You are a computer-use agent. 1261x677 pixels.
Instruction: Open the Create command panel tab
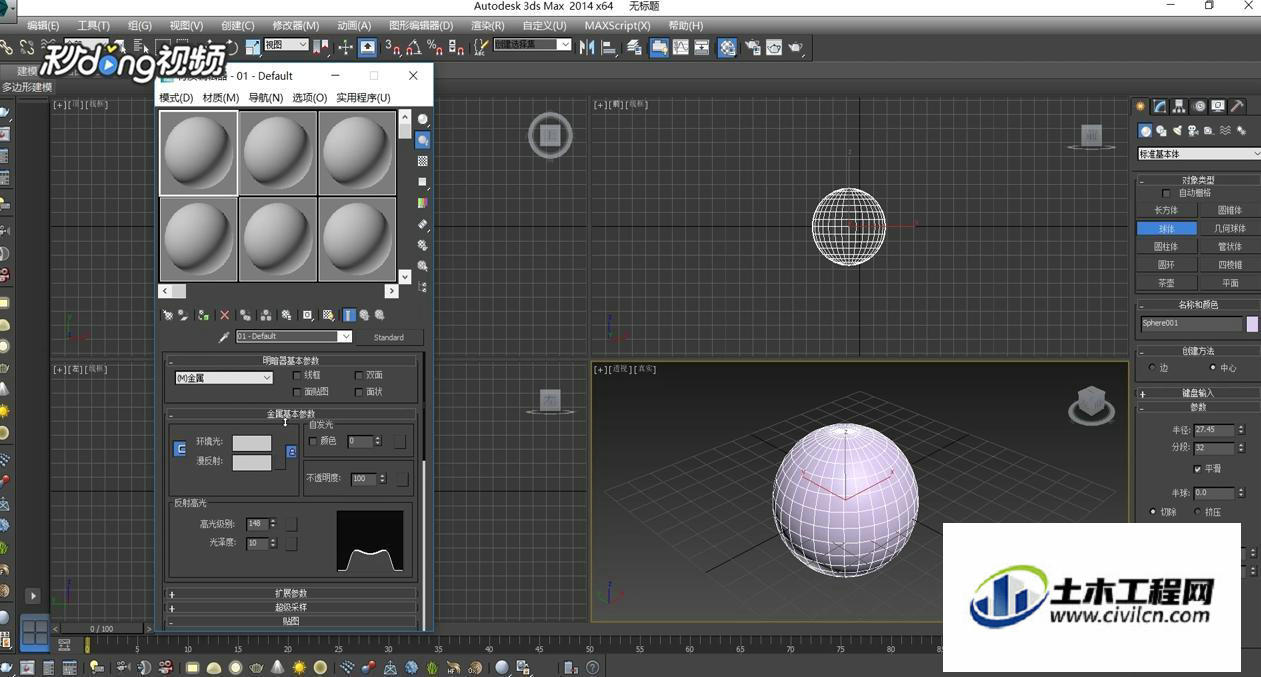[x=1140, y=106]
